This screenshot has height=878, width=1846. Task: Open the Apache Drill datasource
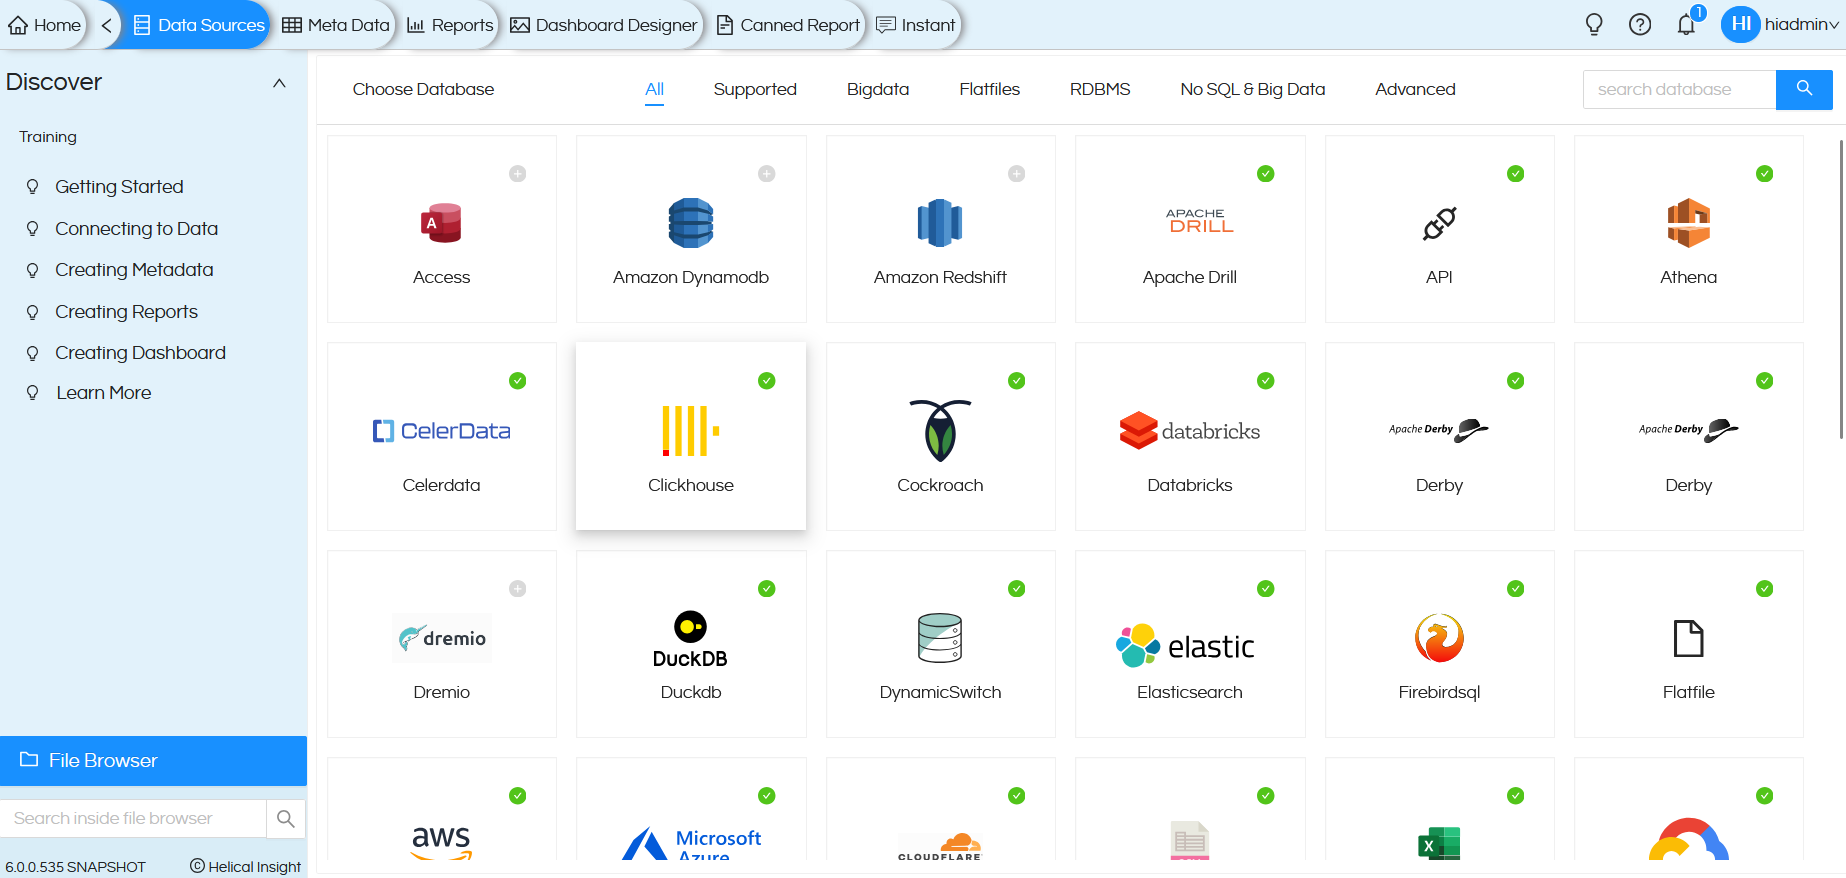pos(1190,229)
